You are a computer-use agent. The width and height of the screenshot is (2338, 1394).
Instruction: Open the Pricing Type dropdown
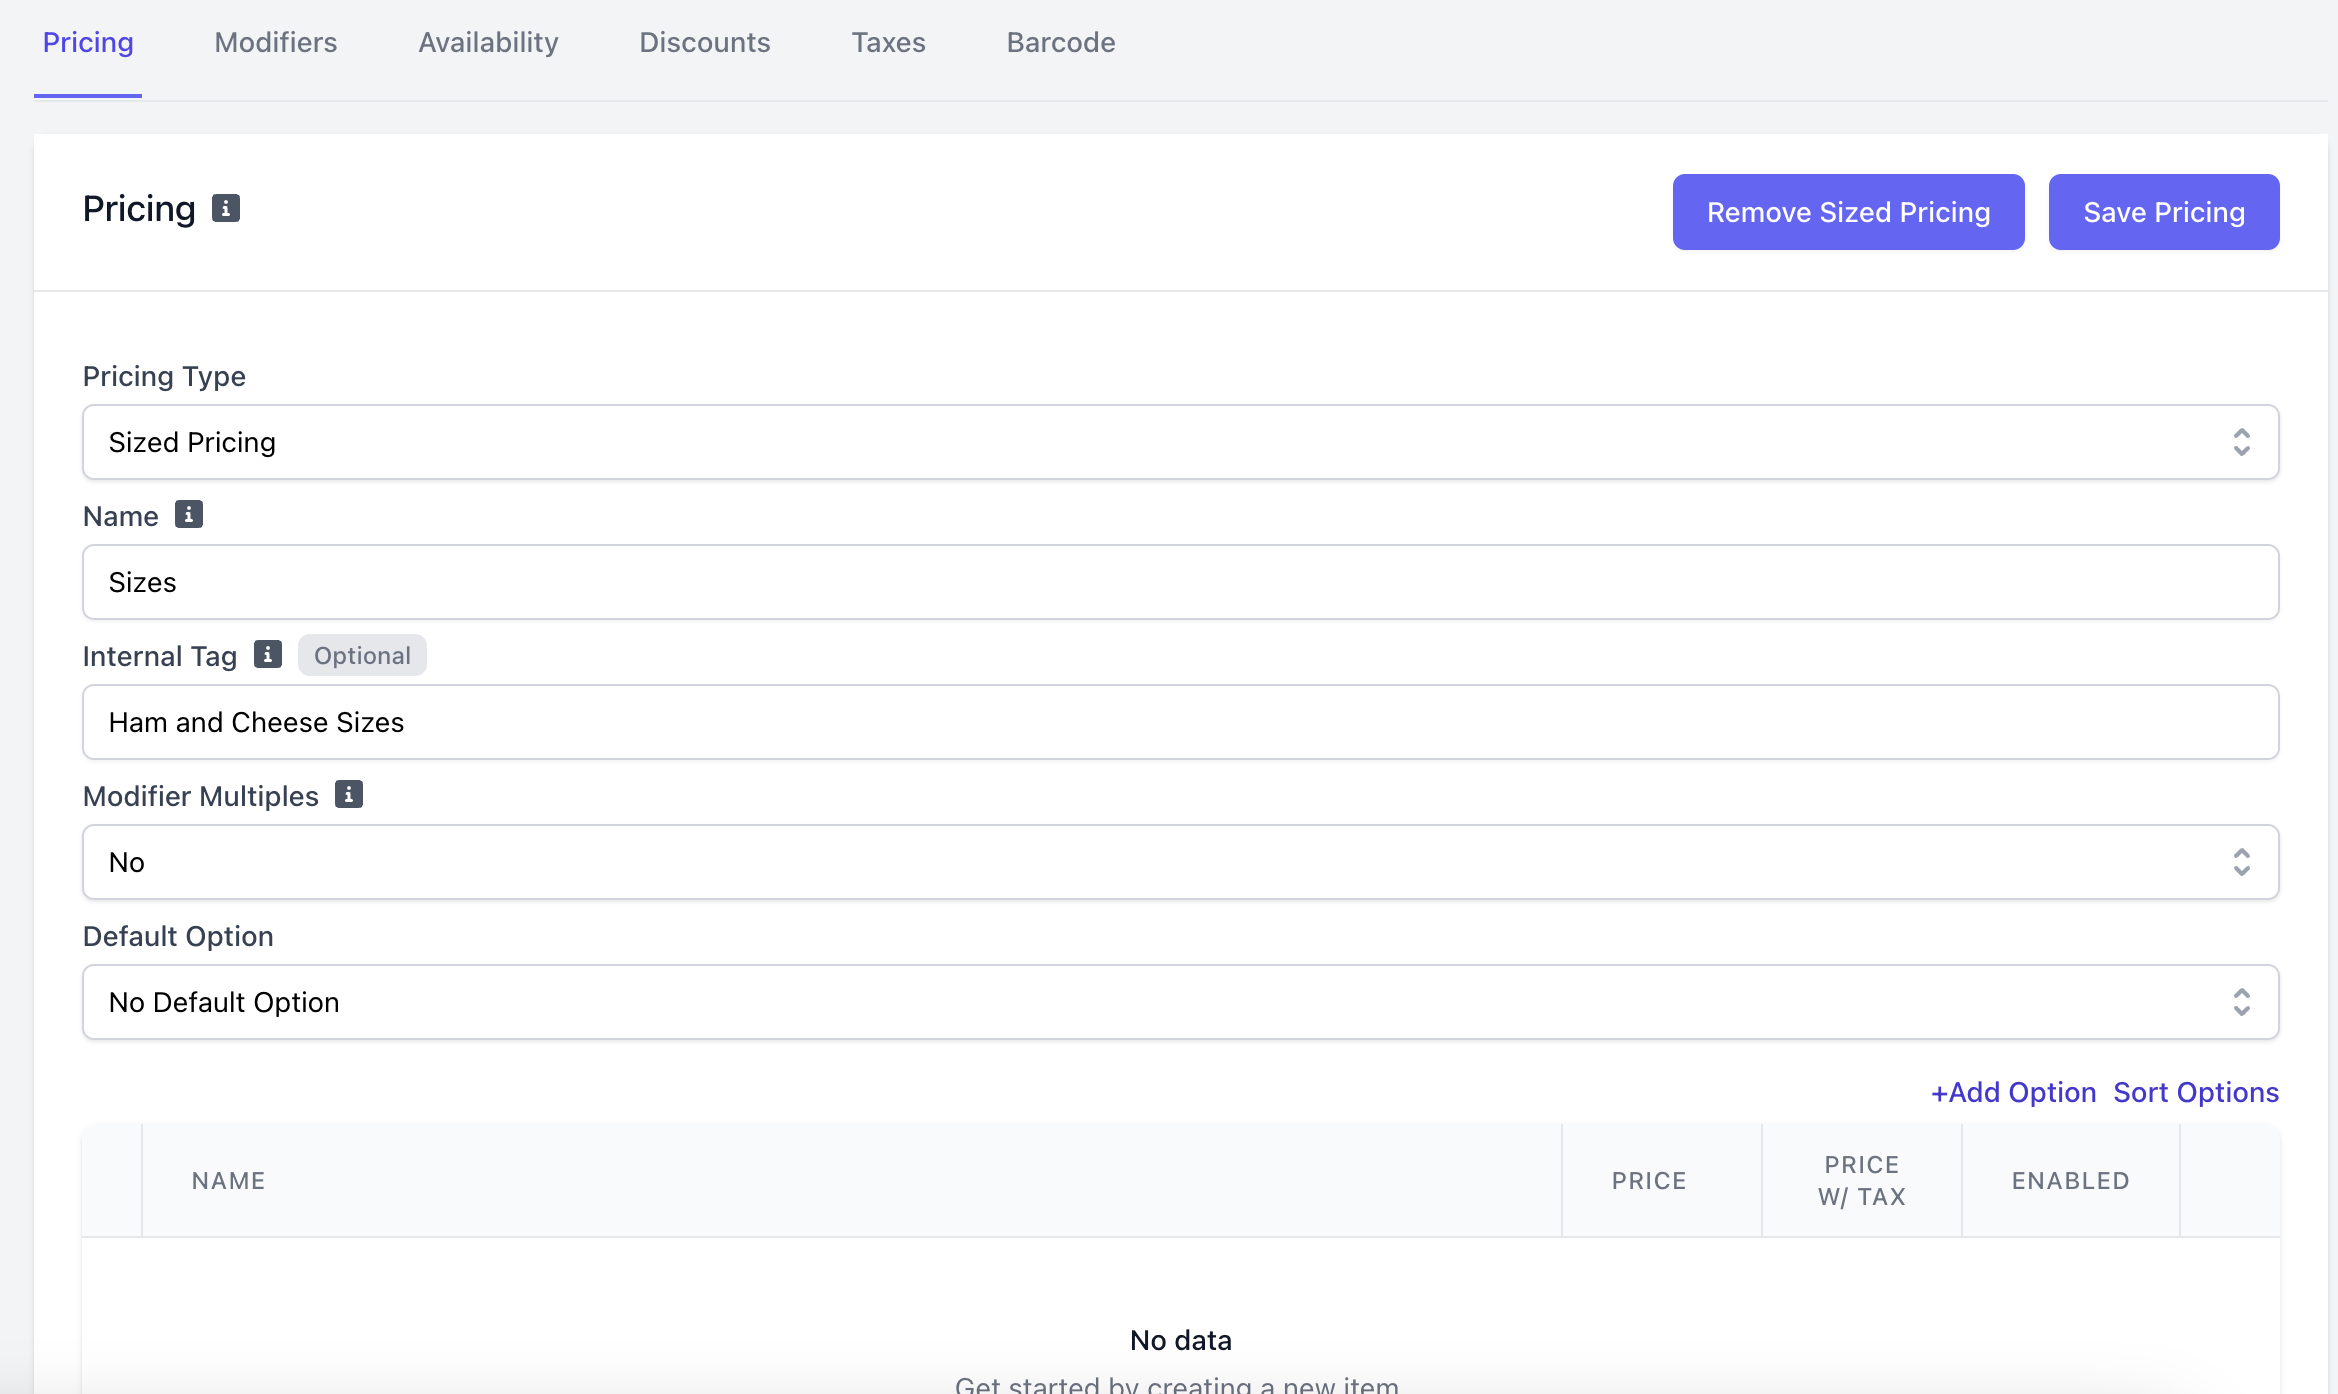[x=1180, y=442]
